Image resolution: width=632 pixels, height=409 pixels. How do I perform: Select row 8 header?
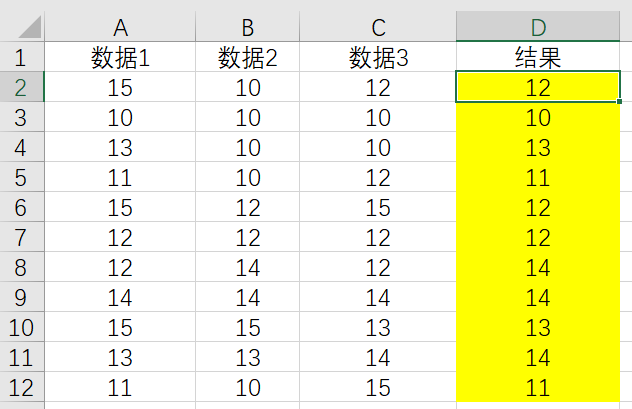pyautogui.click(x=22, y=267)
